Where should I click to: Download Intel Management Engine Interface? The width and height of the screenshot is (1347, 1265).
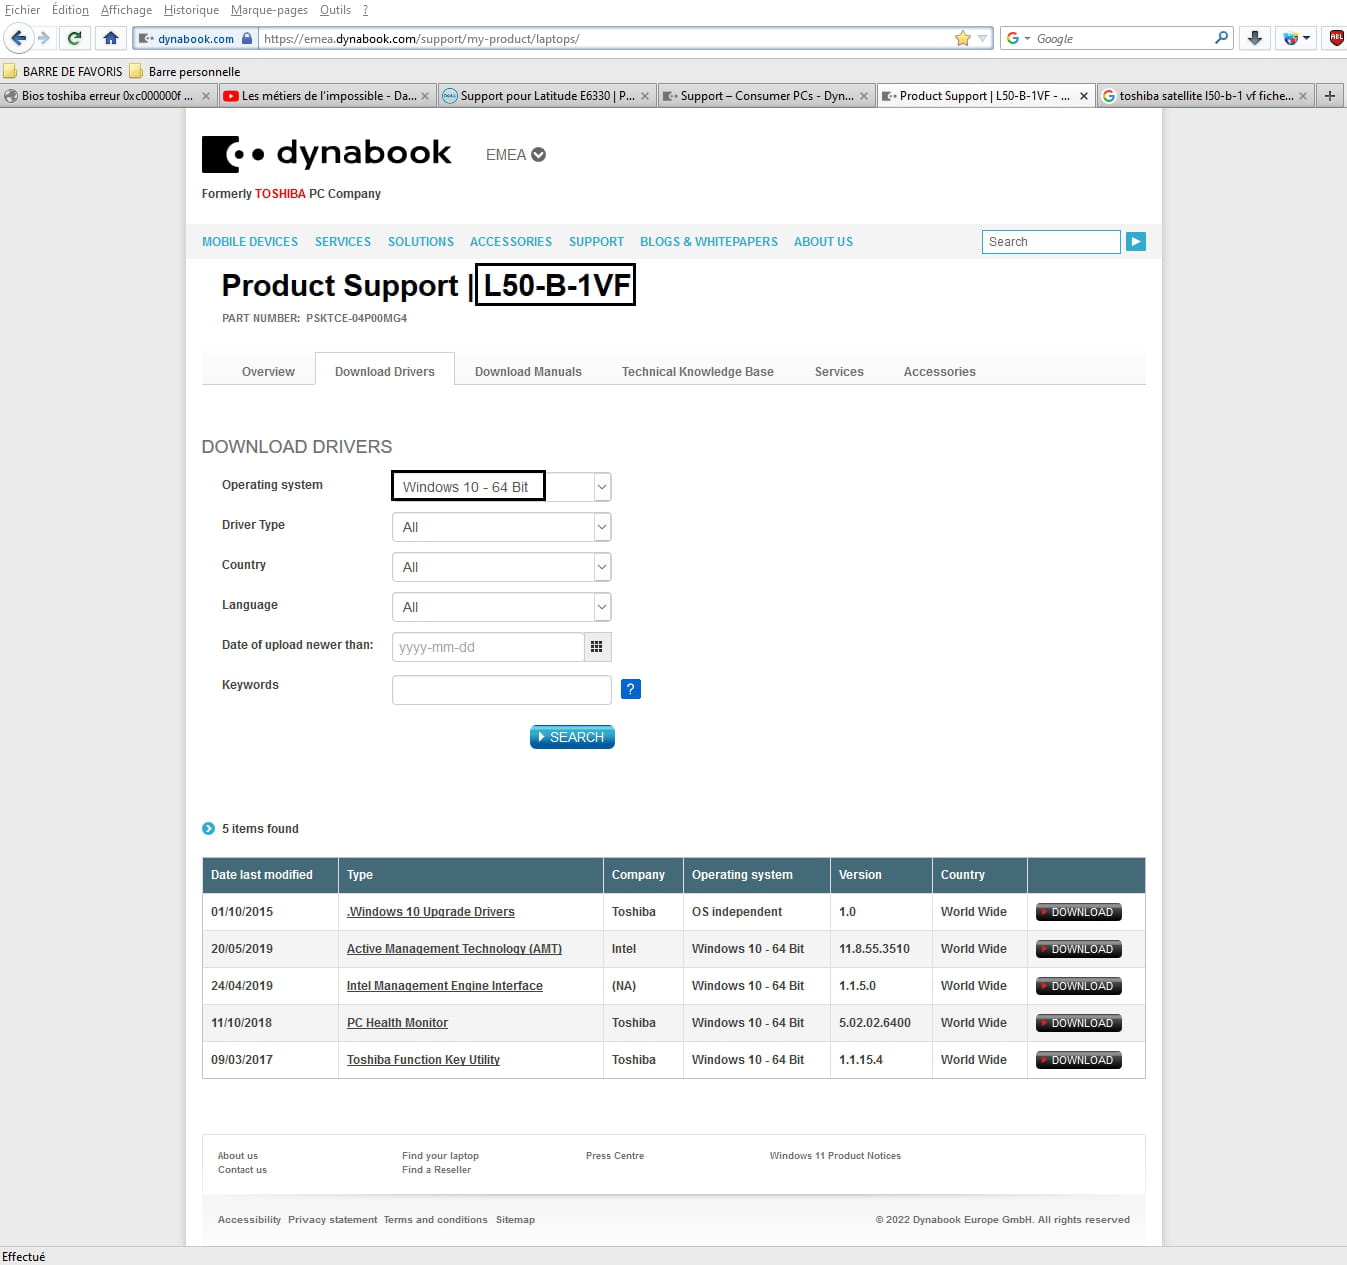tap(1079, 986)
